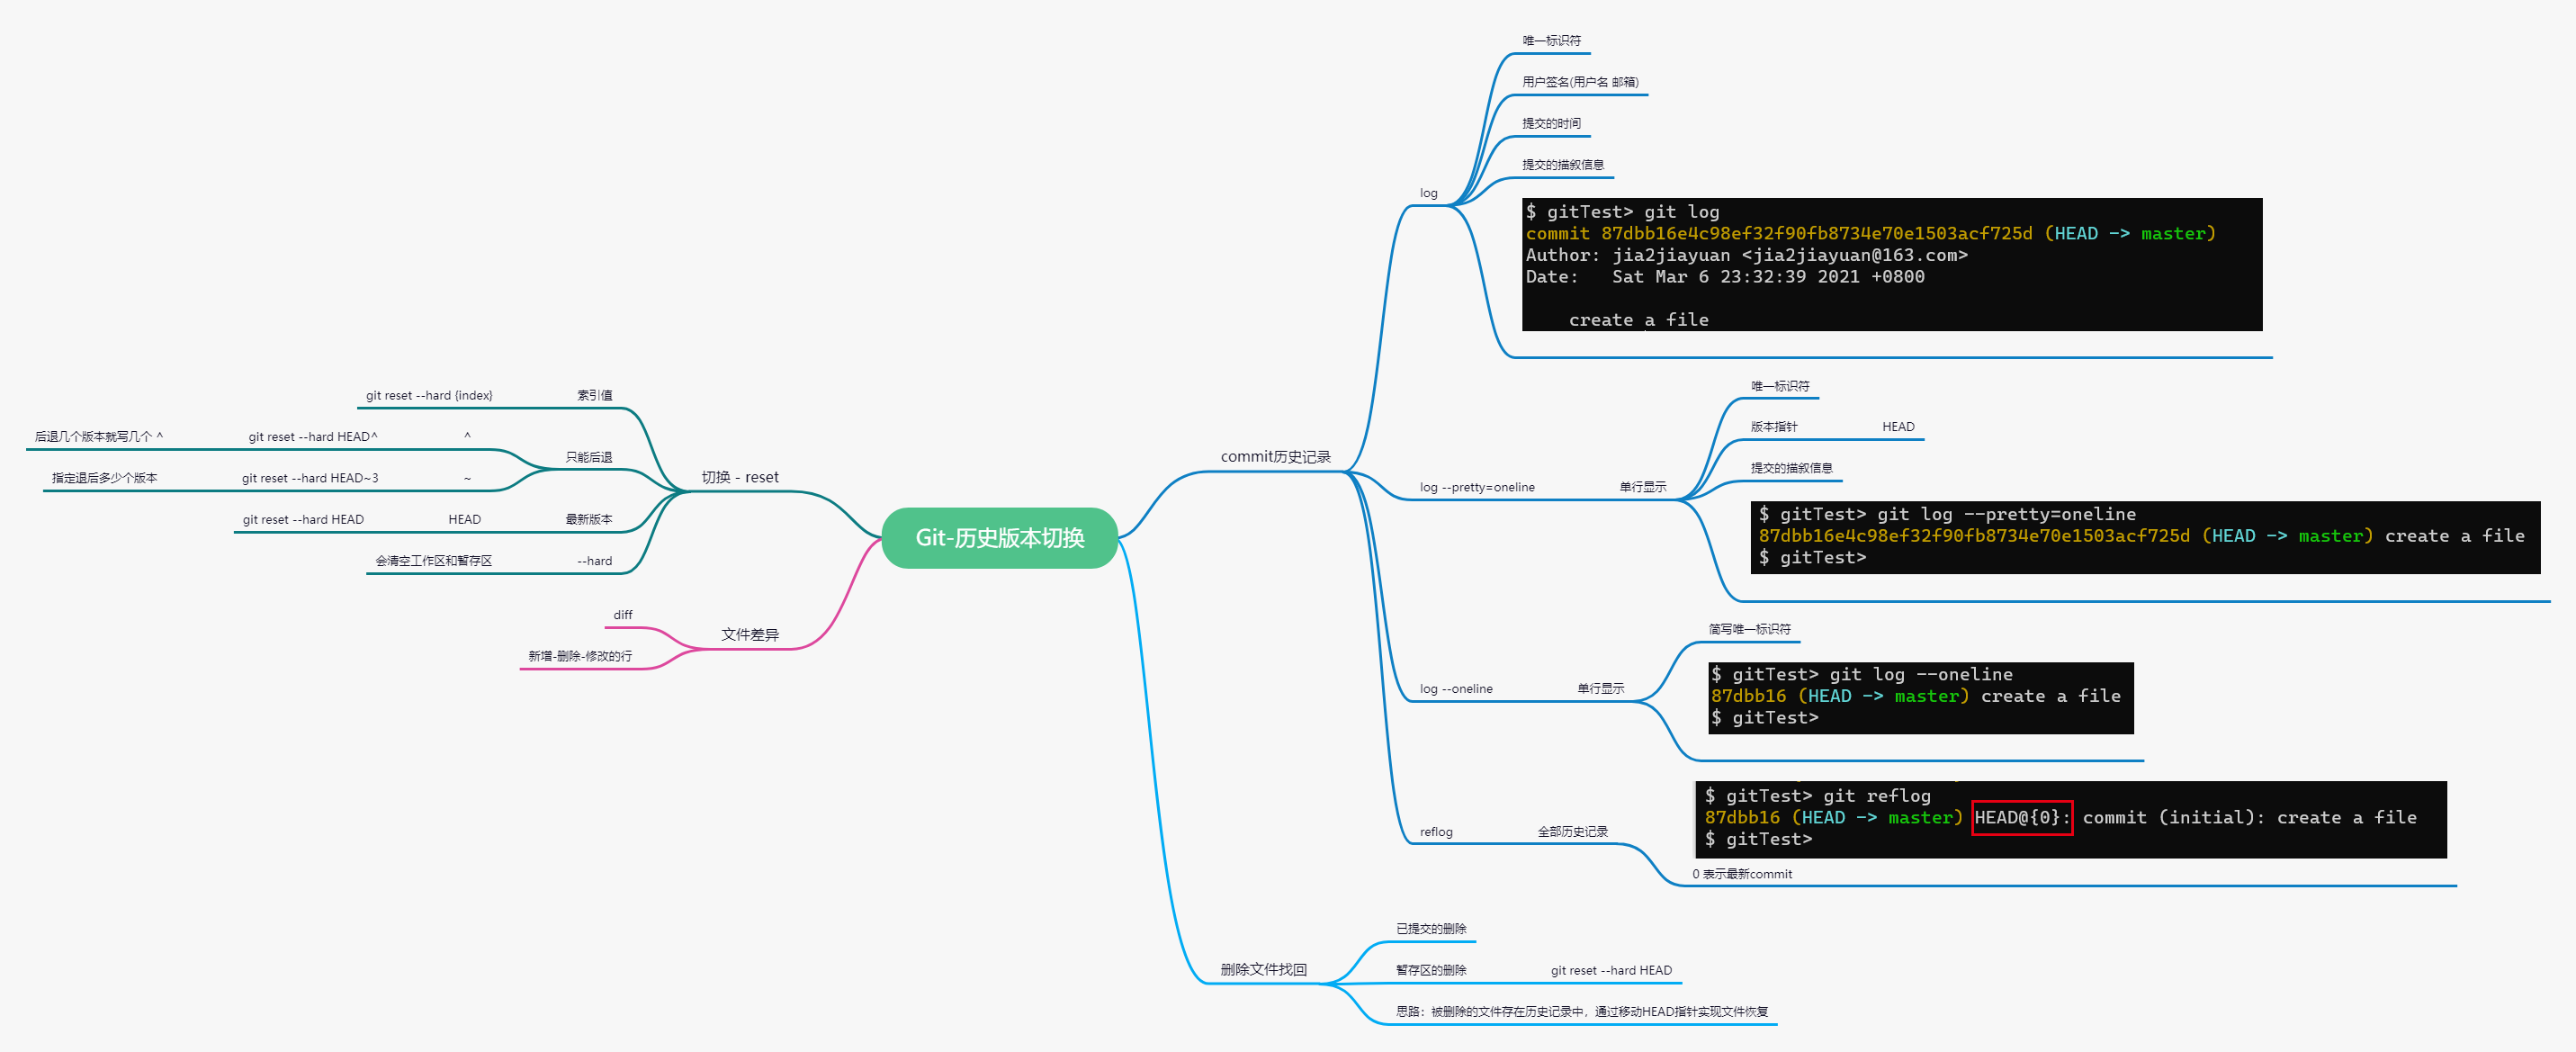Click the git reset --hard HEAD~3 node
Image resolution: width=2576 pixels, height=1052 pixels.
coord(310,478)
